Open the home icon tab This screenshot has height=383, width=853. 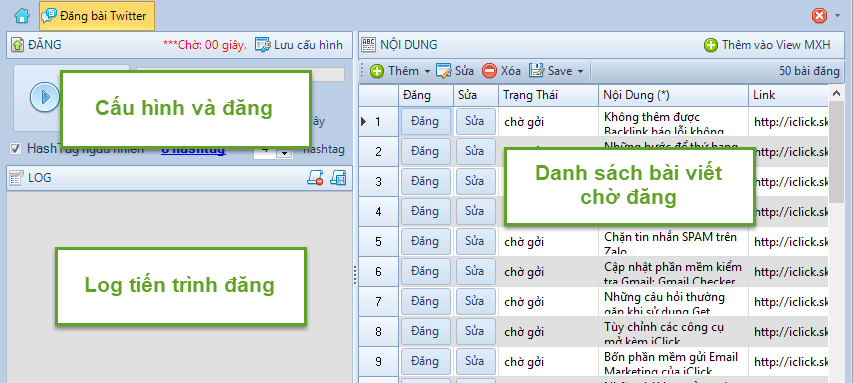pos(22,16)
